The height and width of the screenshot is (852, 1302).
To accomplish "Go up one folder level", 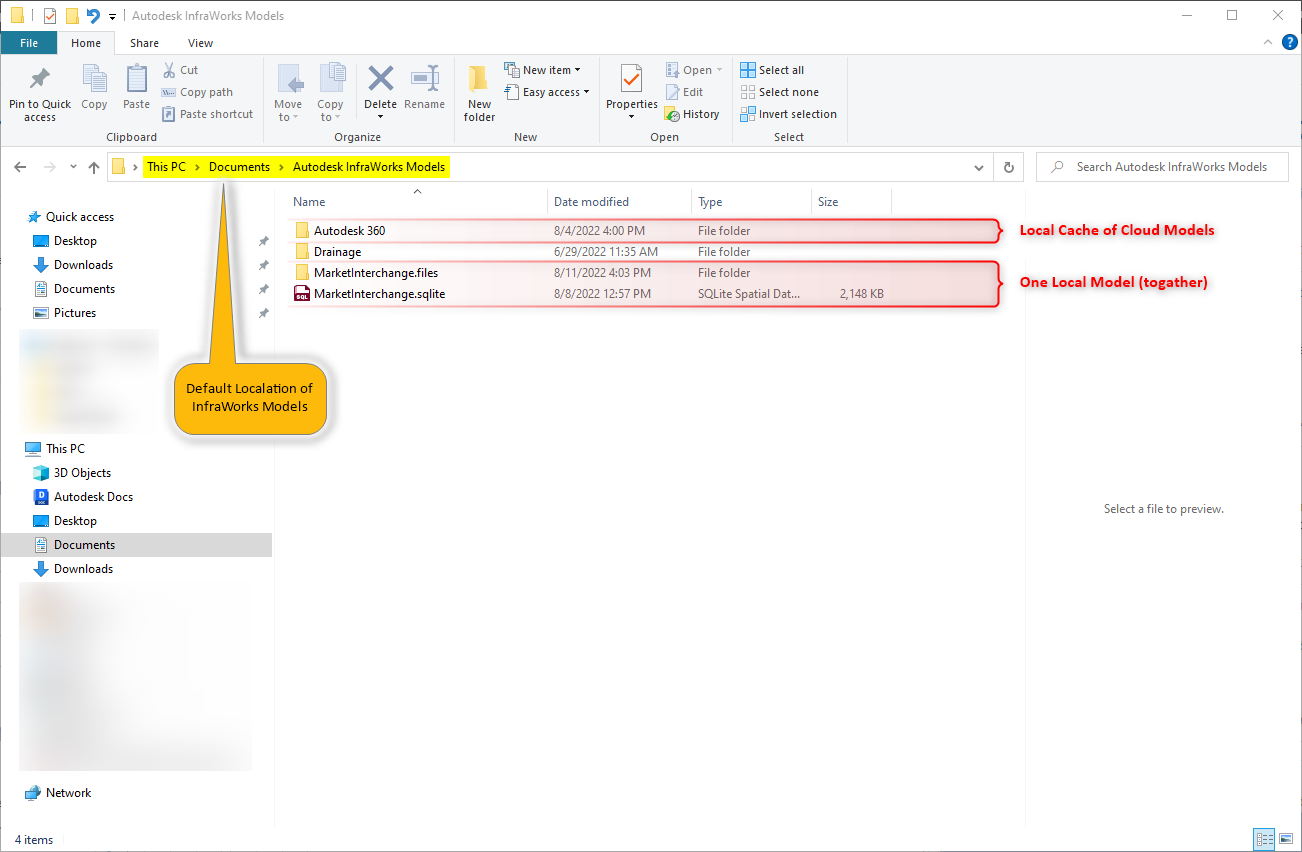I will [x=94, y=167].
